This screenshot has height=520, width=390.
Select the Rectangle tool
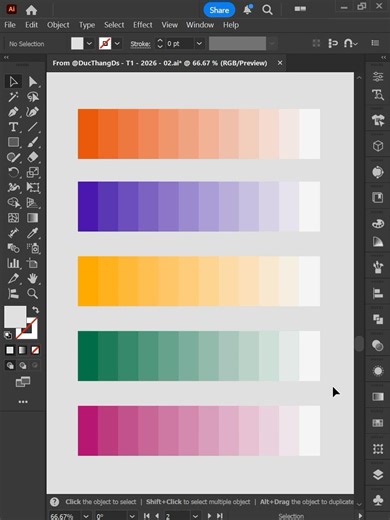(x=13, y=142)
